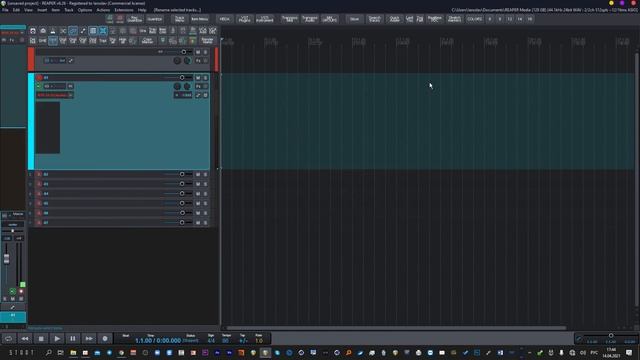The width and height of the screenshot is (640, 360).
Task: Toggle record arm on track 01
Action: click(x=39, y=78)
